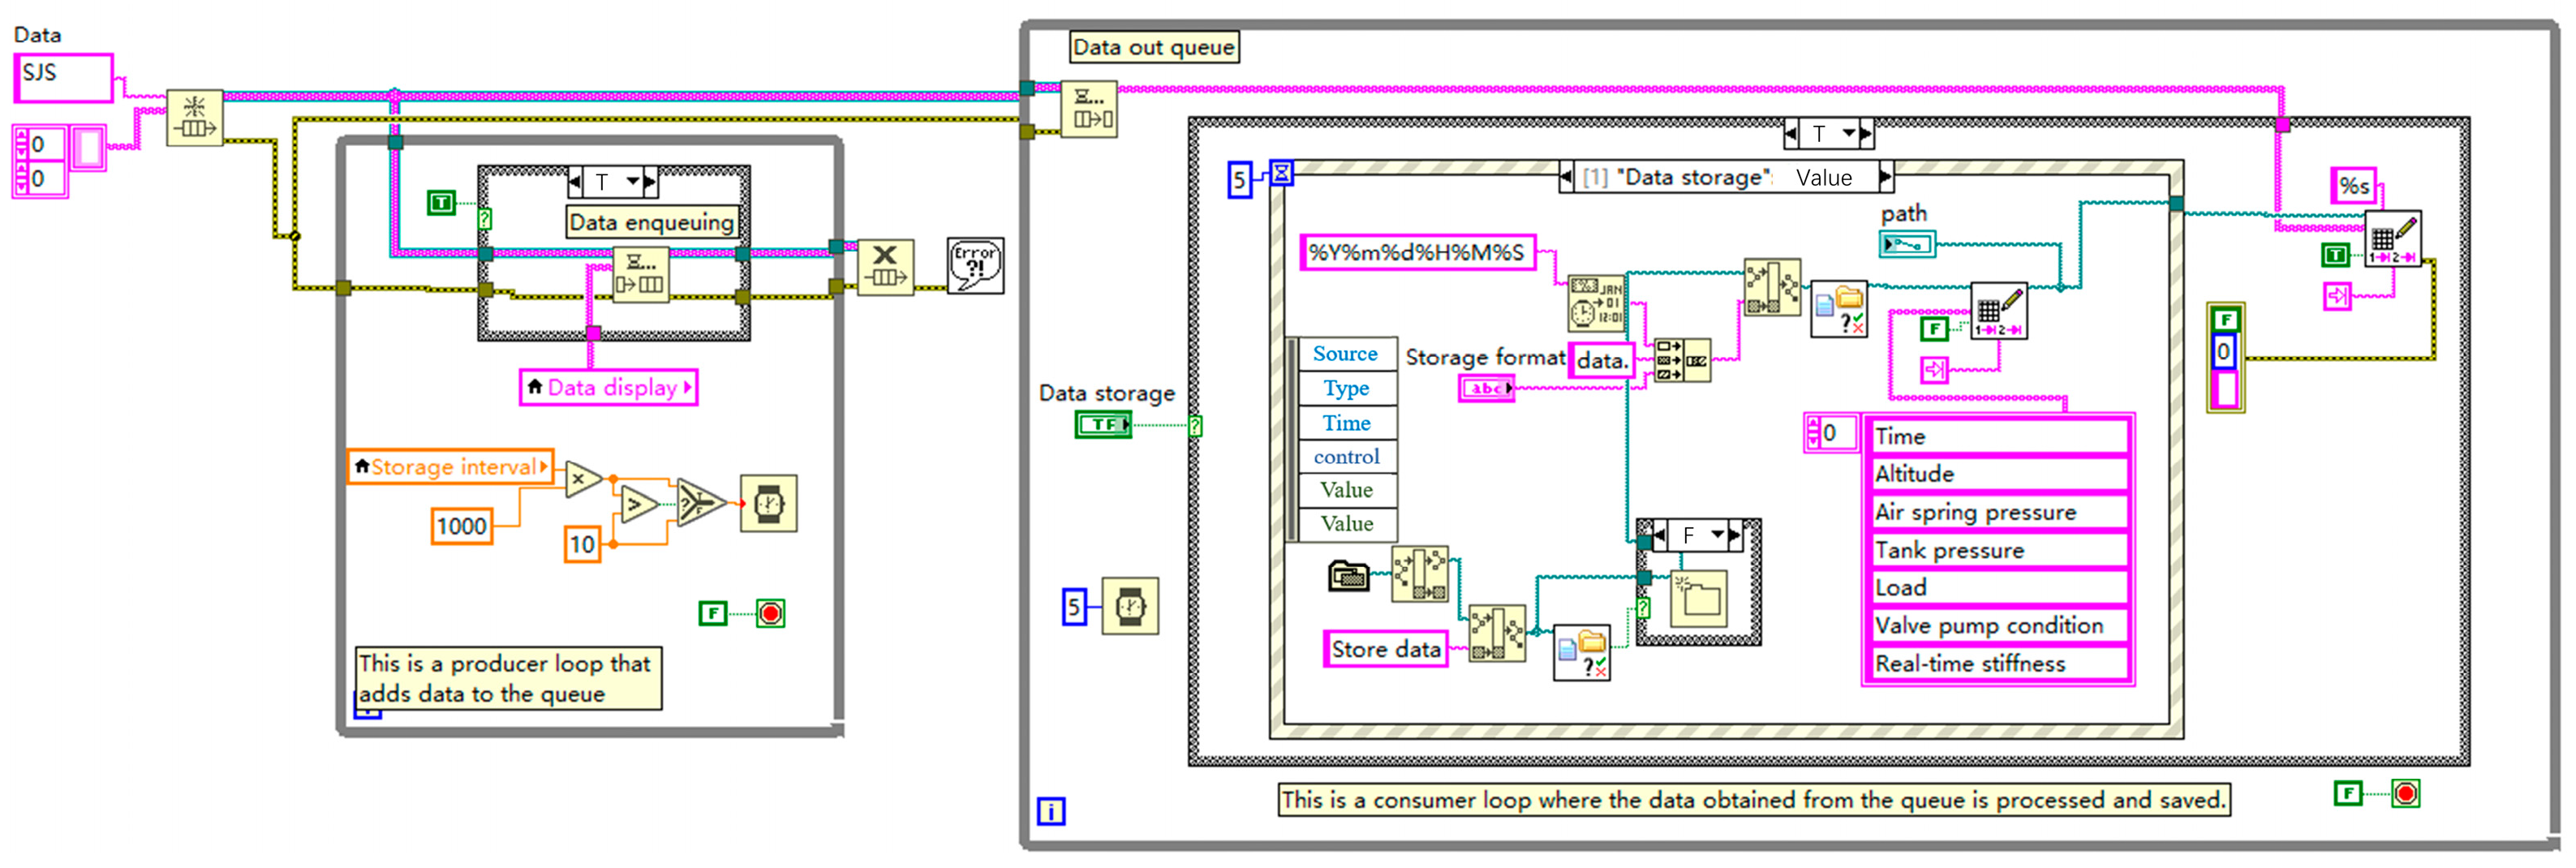The width and height of the screenshot is (2576, 868).
Task: Click the consumer loop iteration terminal
Action: [x=1051, y=811]
